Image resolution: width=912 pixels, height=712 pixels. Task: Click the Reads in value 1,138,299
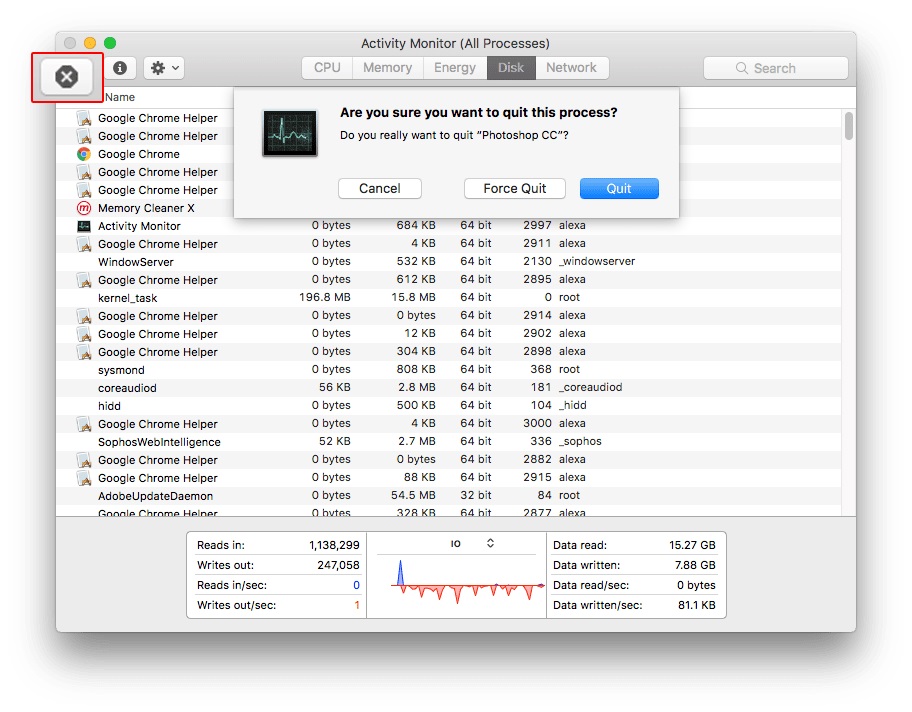334,546
